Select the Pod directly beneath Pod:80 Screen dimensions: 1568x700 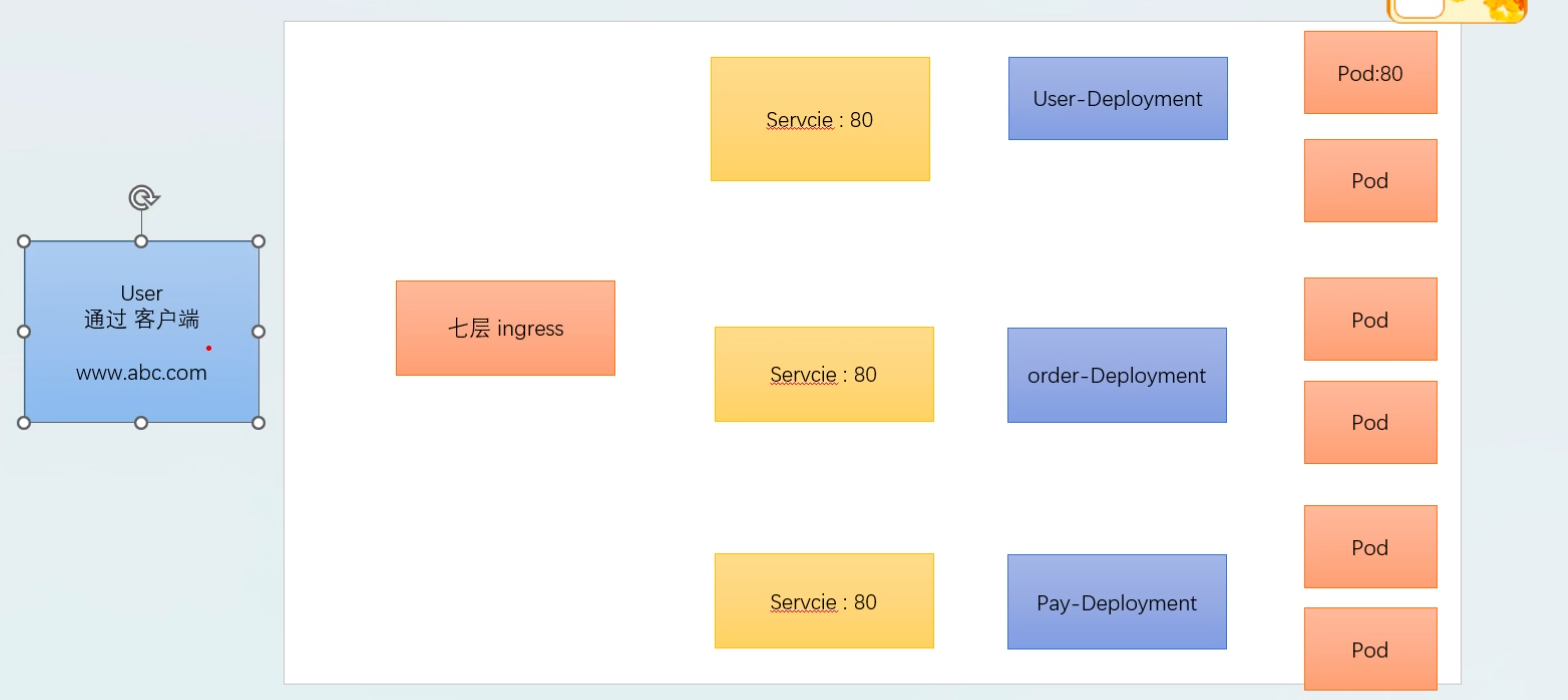pos(1370,180)
